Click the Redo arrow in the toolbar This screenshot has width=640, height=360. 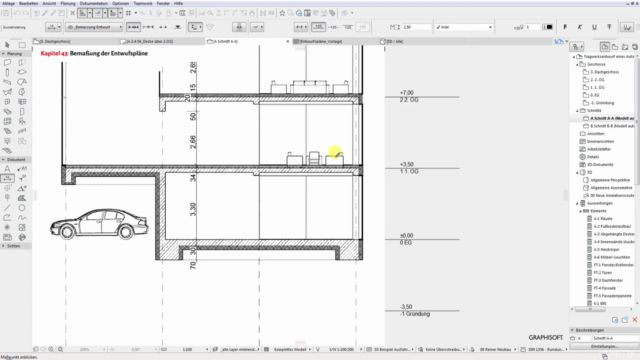[25, 13]
